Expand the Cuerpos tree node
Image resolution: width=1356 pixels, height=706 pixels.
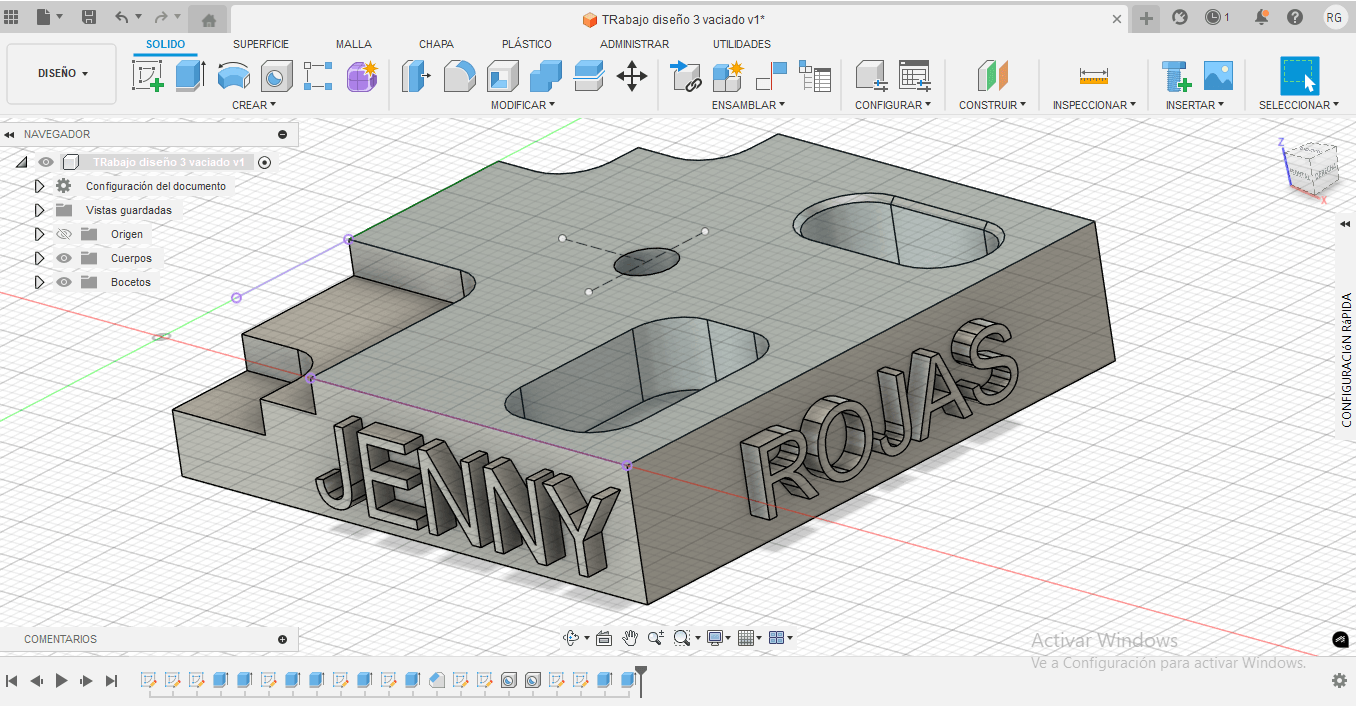(x=39, y=258)
